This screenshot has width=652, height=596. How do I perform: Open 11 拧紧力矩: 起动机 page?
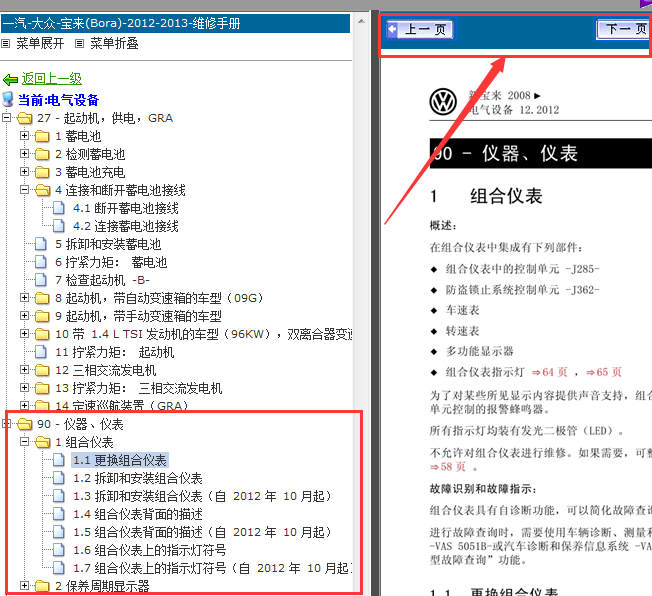click(x=114, y=352)
